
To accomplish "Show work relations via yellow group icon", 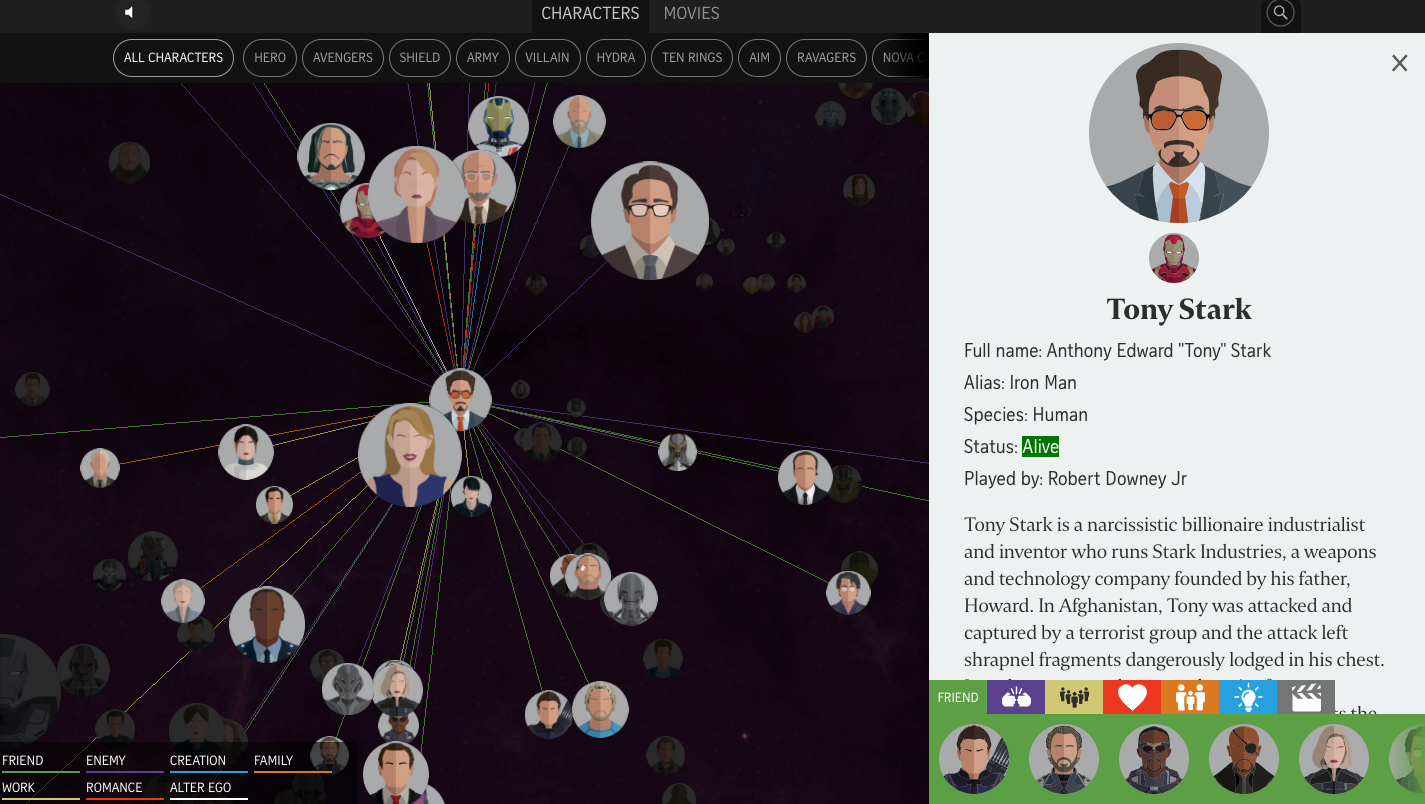I will 1073,697.
